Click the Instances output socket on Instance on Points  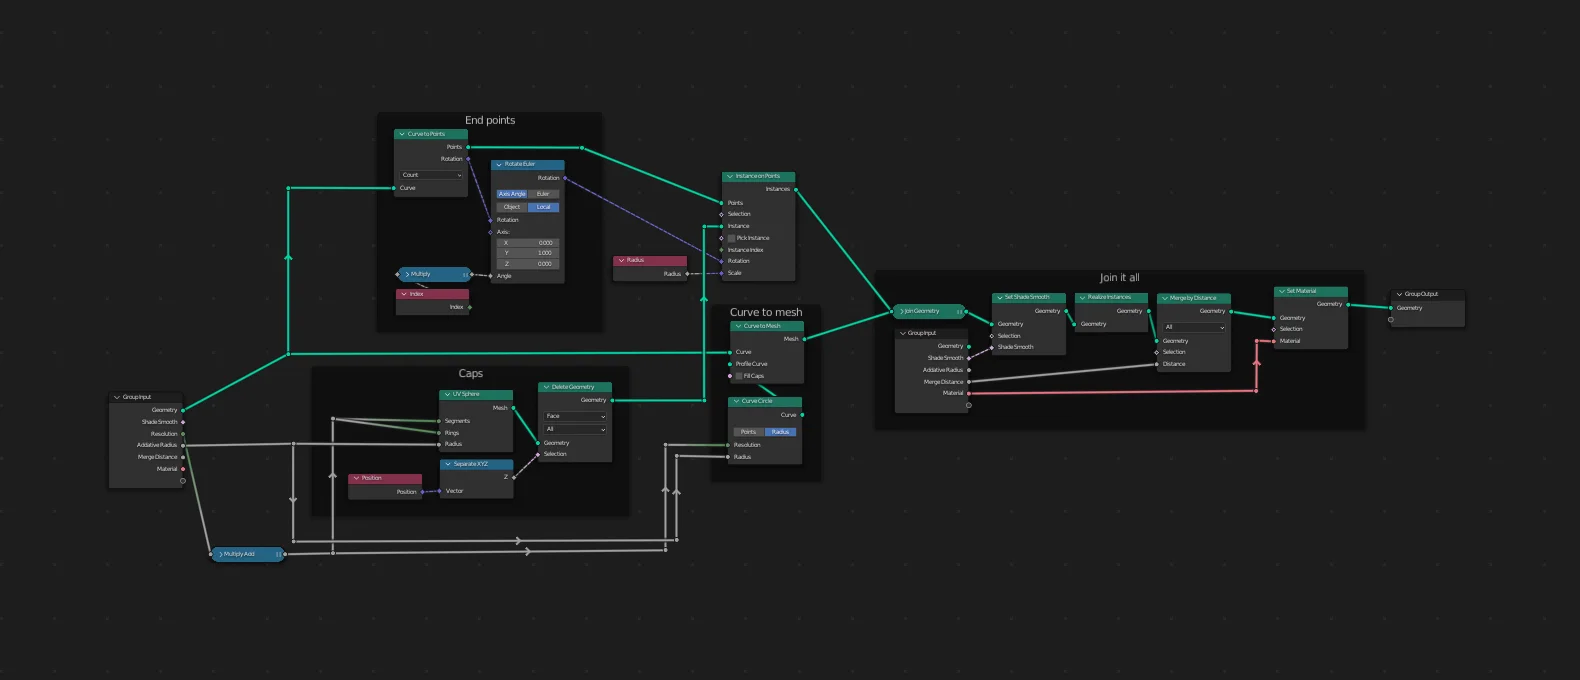tap(796, 189)
